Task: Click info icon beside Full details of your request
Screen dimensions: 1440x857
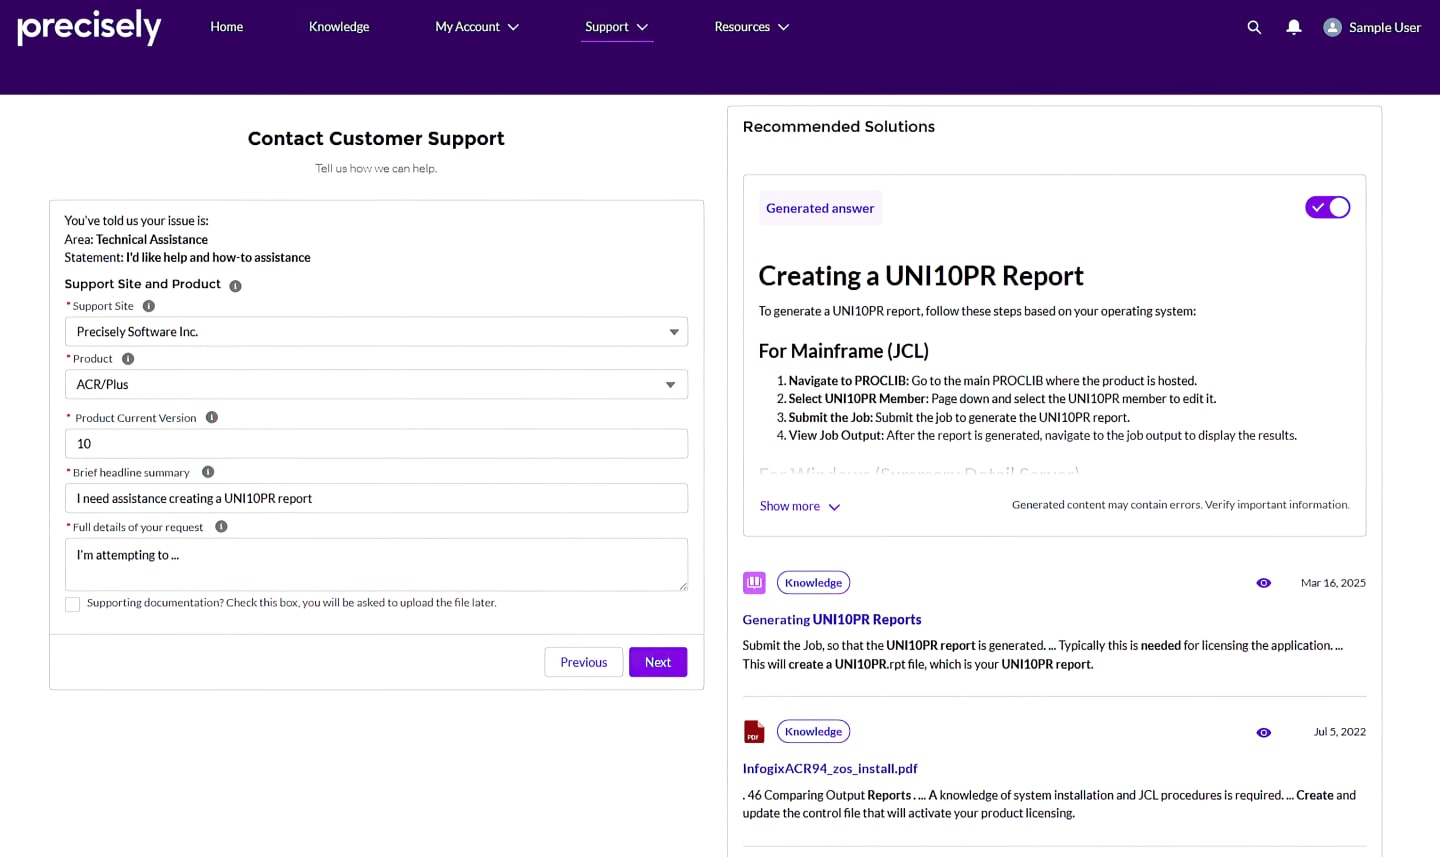Action: tap(221, 527)
